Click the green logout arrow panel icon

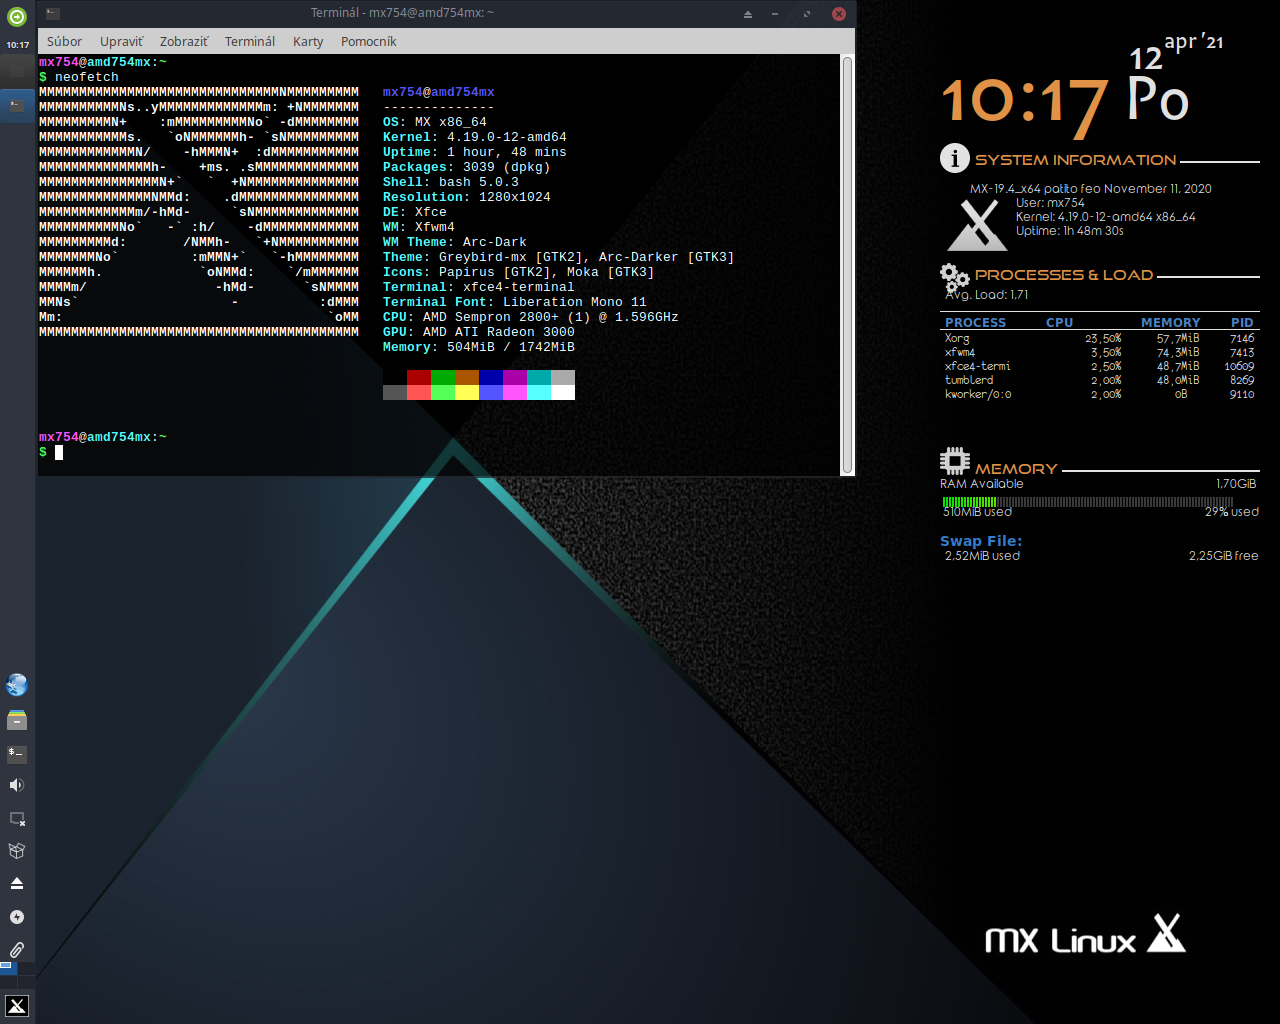point(17,16)
